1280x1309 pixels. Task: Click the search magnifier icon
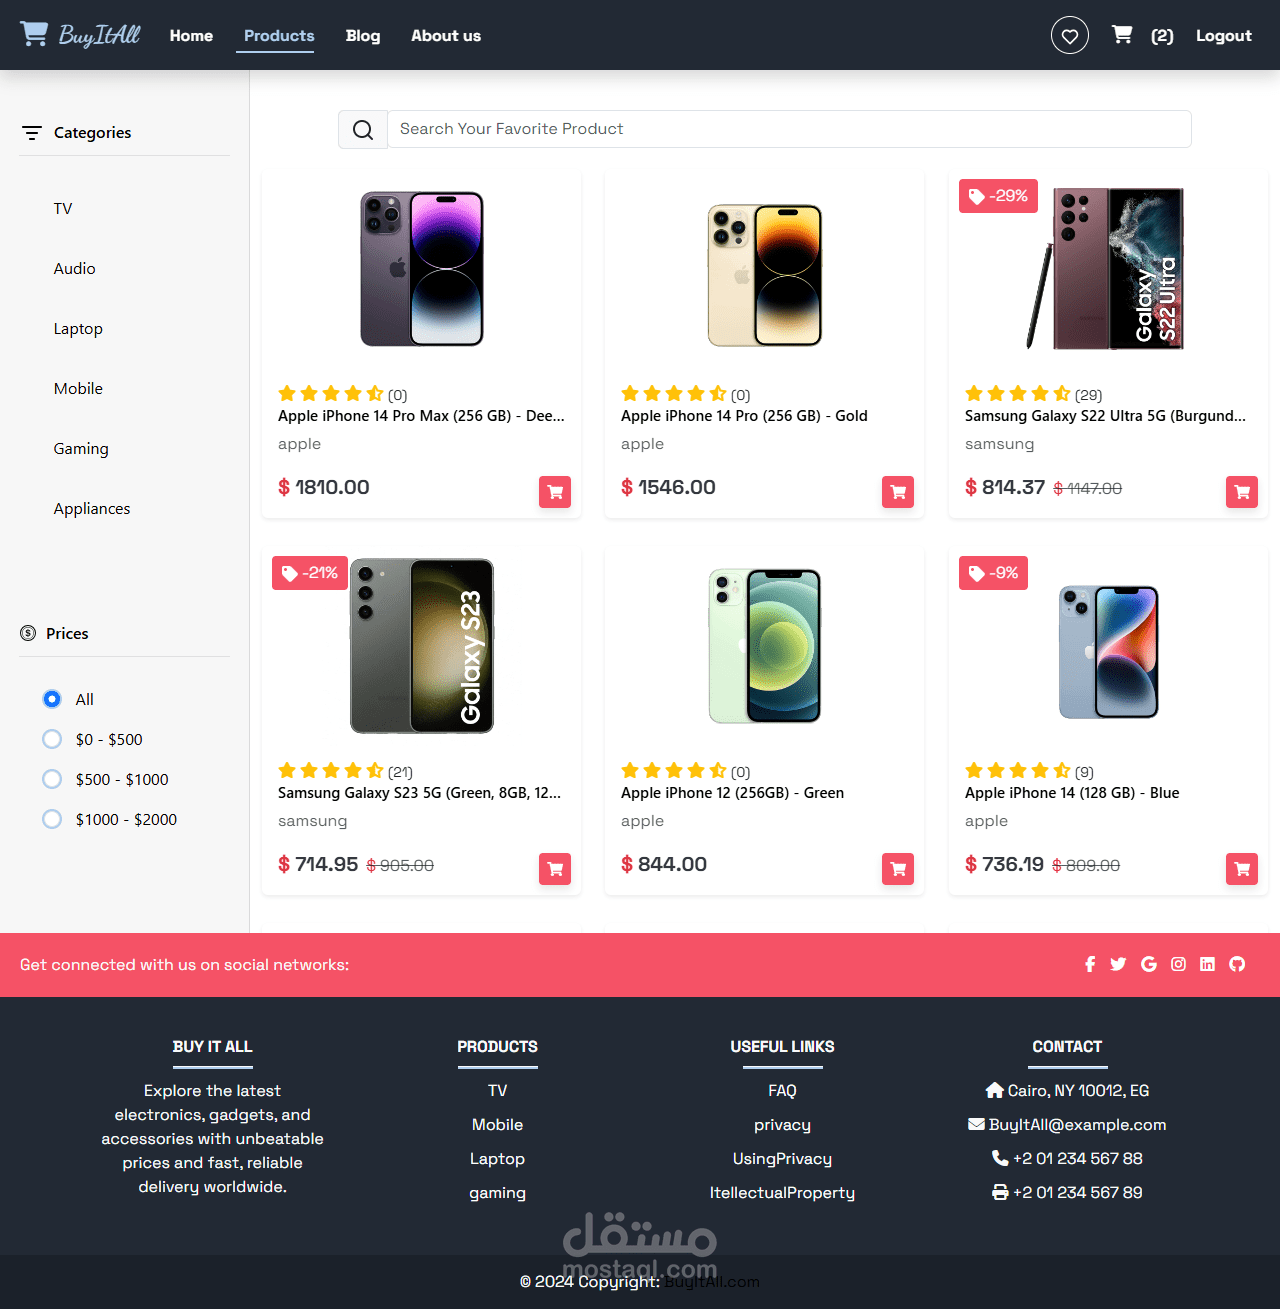pos(363,130)
